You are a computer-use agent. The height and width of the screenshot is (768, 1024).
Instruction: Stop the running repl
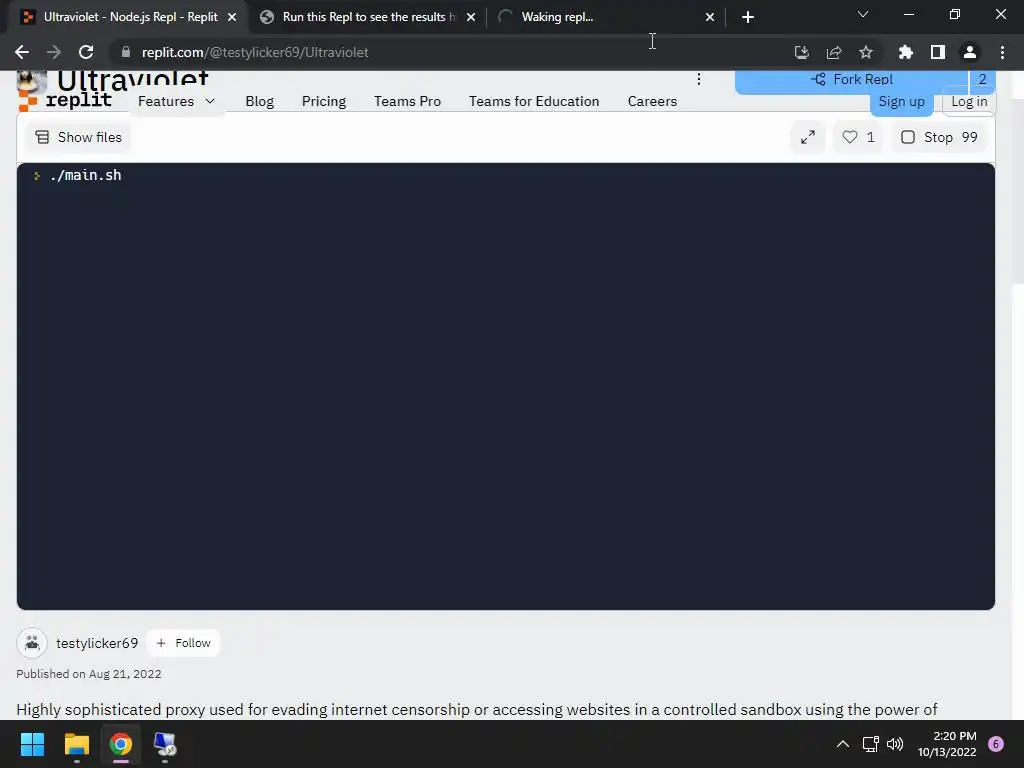point(939,137)
